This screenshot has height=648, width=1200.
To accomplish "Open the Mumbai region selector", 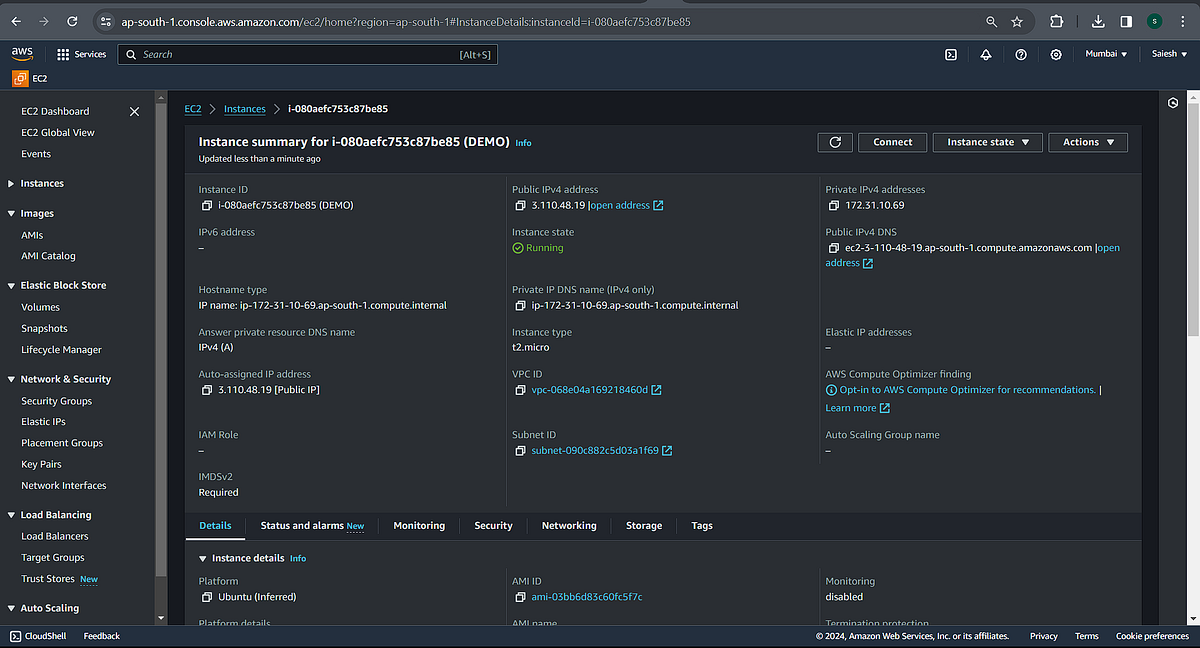I will pyautogui.click(x=1106, y=53).
